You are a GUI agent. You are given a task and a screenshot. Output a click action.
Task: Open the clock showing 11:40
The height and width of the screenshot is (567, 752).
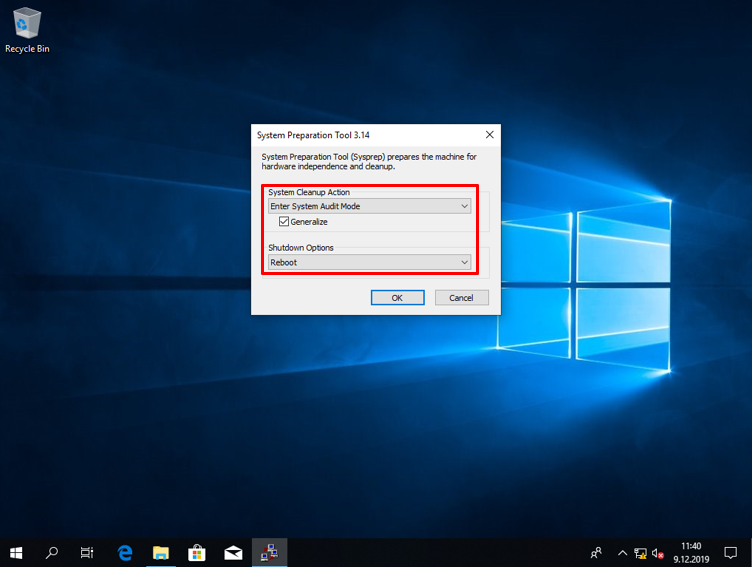pos(691,553)
